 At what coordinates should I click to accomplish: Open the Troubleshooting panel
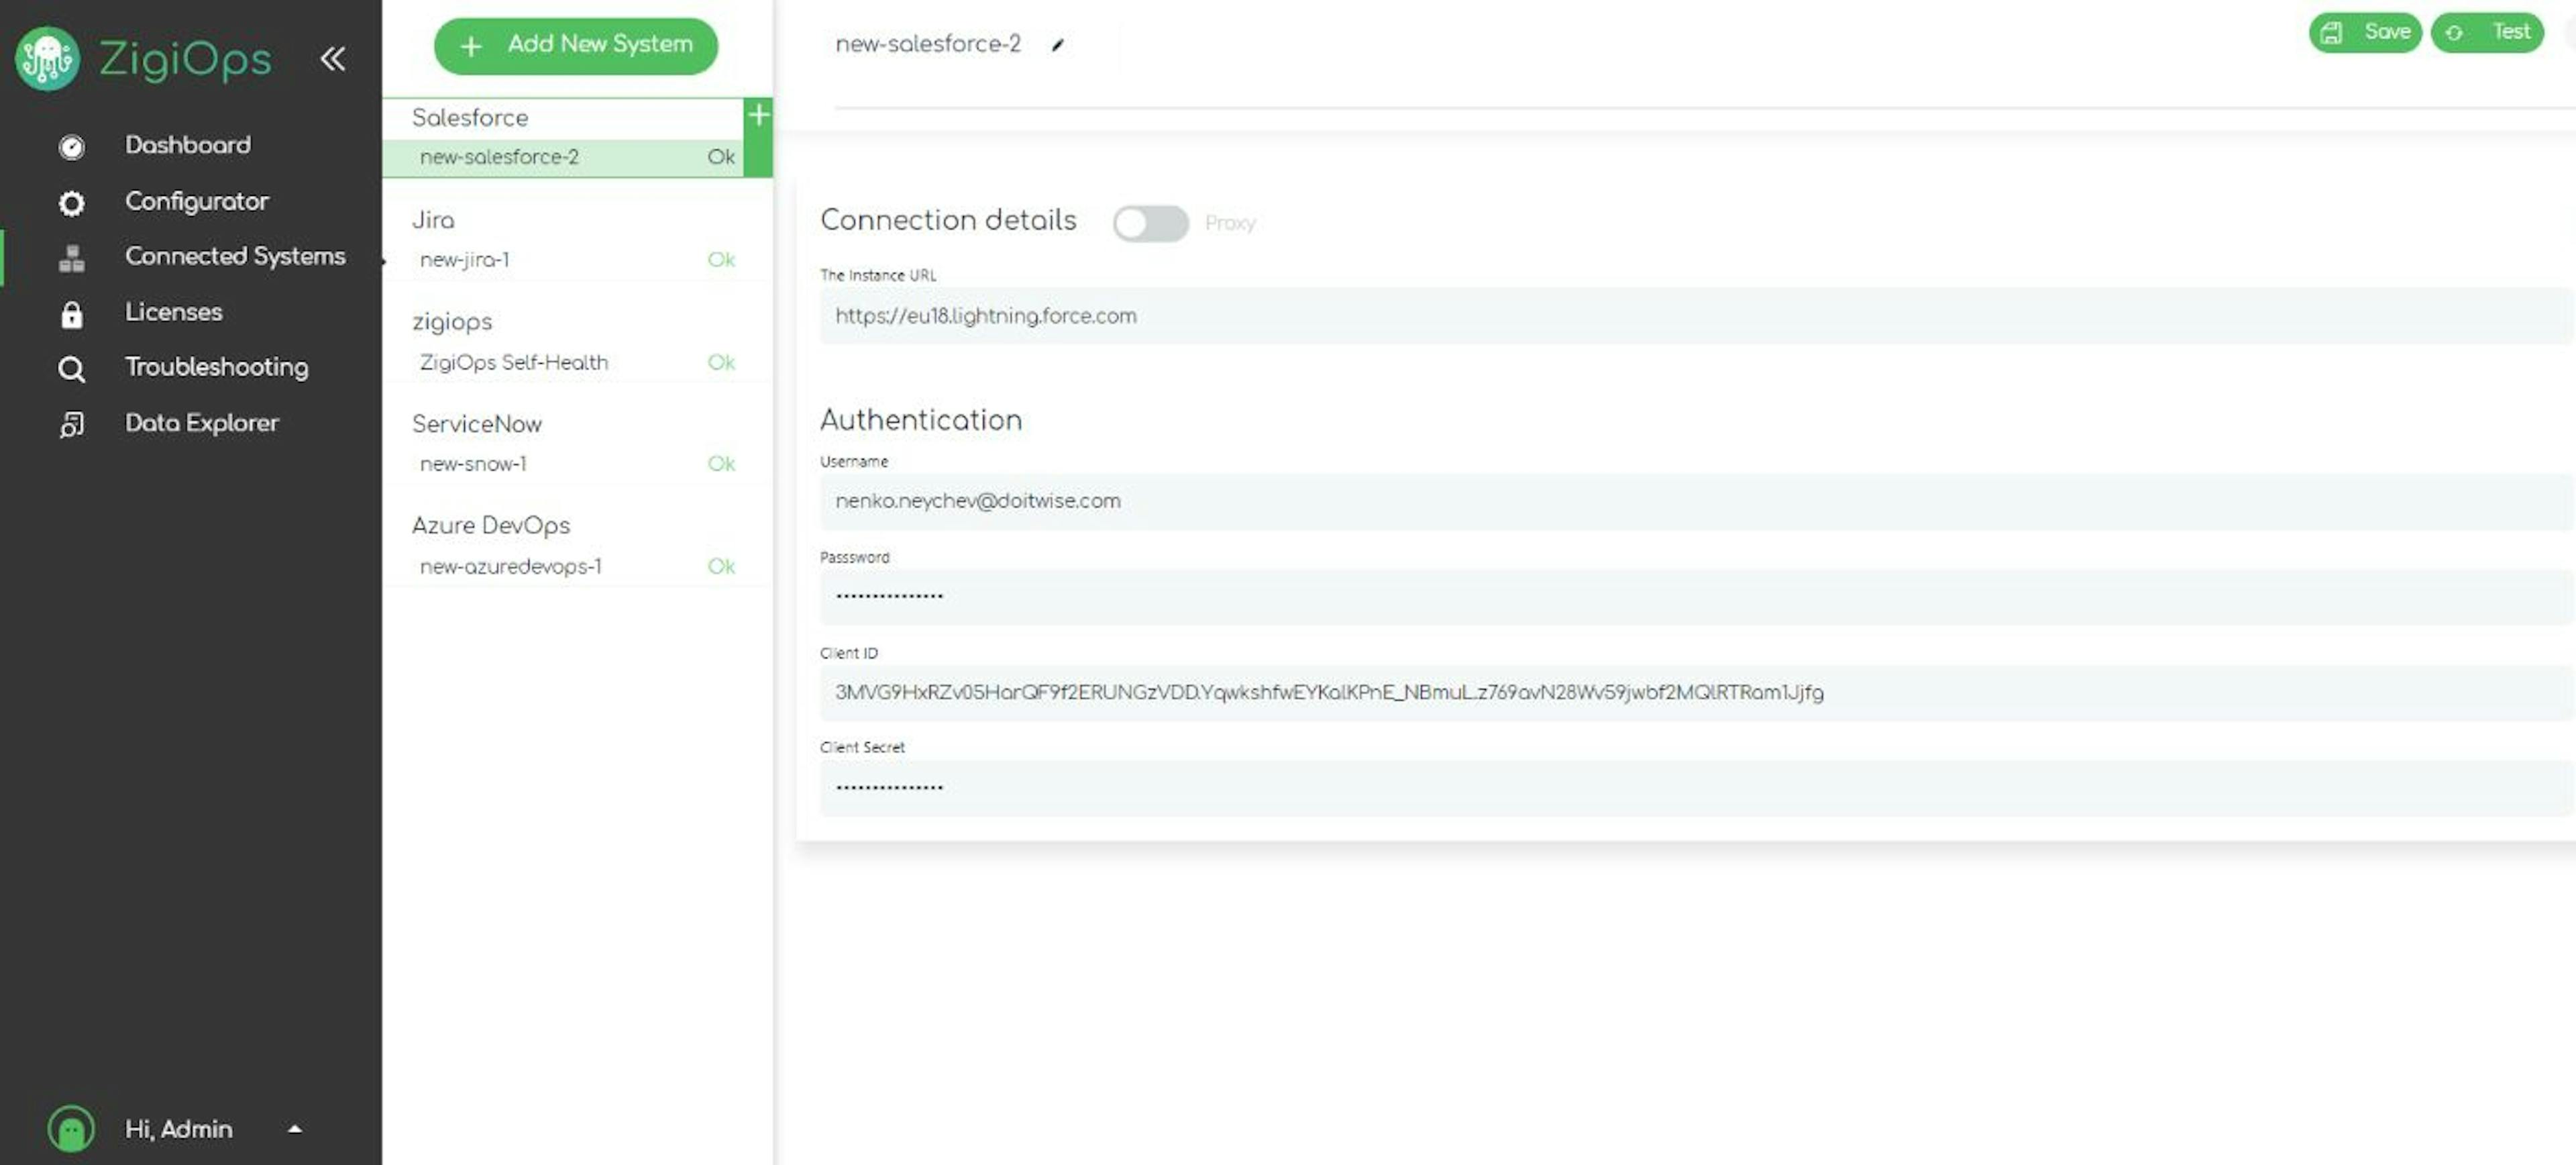215,366
